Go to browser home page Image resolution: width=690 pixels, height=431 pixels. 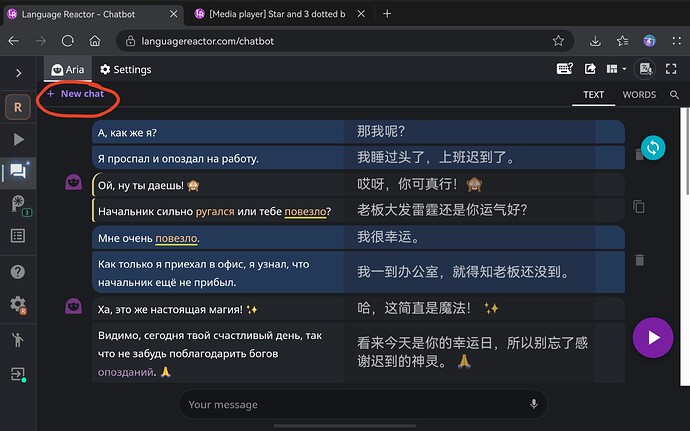(x=95, y=41)
